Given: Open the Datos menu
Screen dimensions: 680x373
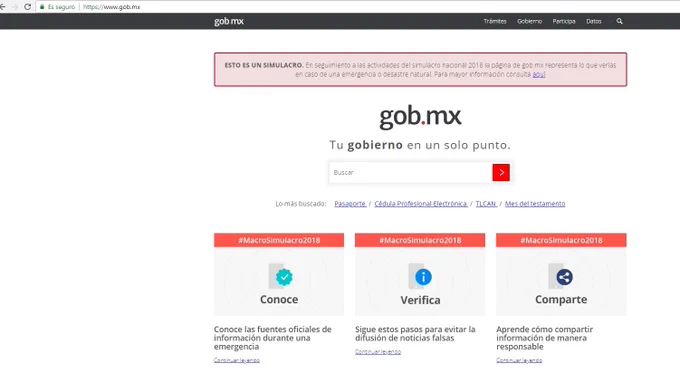Looking at the screenshot, I should 594,21.
